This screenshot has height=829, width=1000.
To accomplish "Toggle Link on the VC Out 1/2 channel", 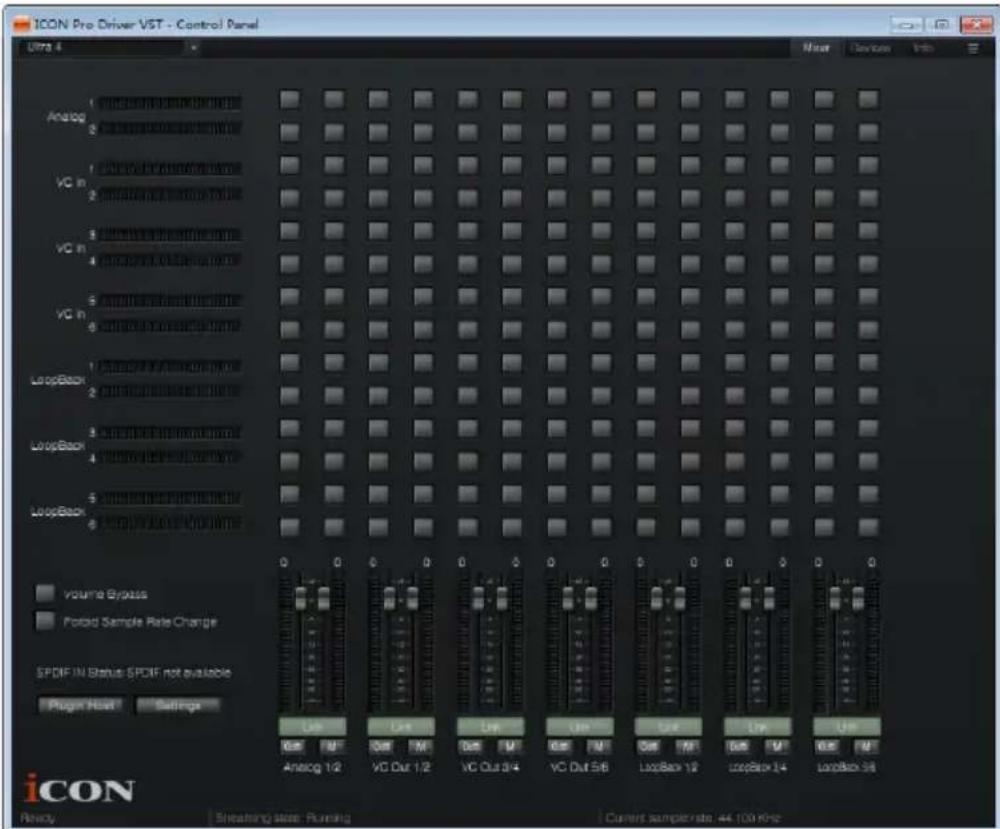I will coord(401,726).
